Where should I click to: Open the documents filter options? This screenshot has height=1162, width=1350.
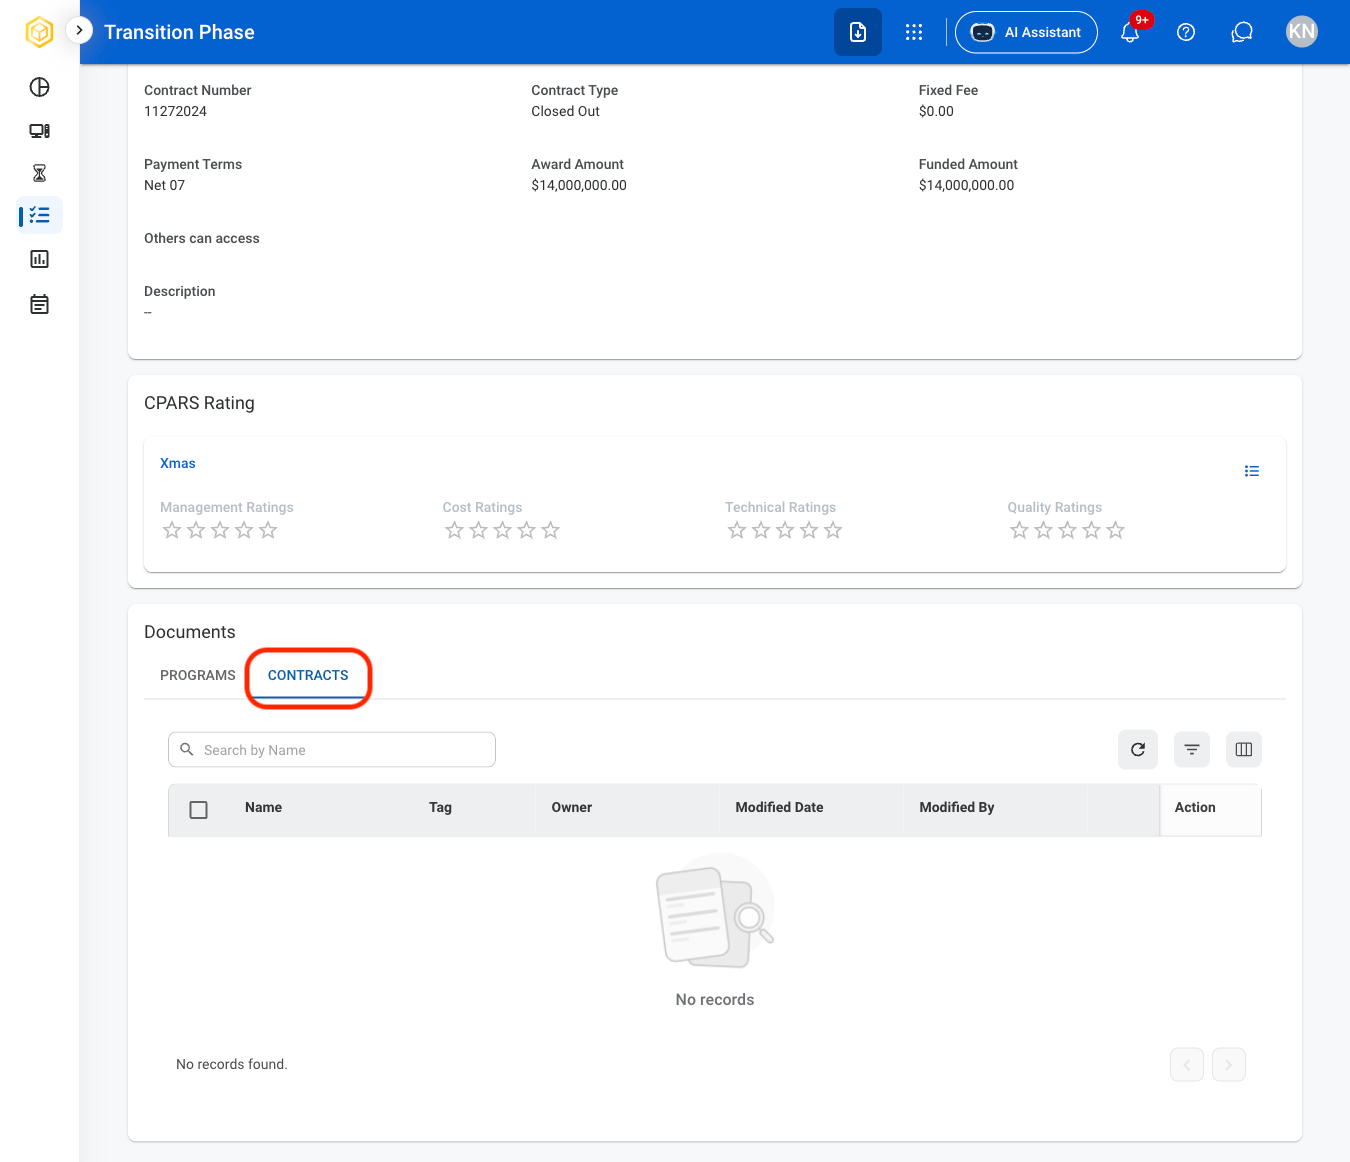1192,750
